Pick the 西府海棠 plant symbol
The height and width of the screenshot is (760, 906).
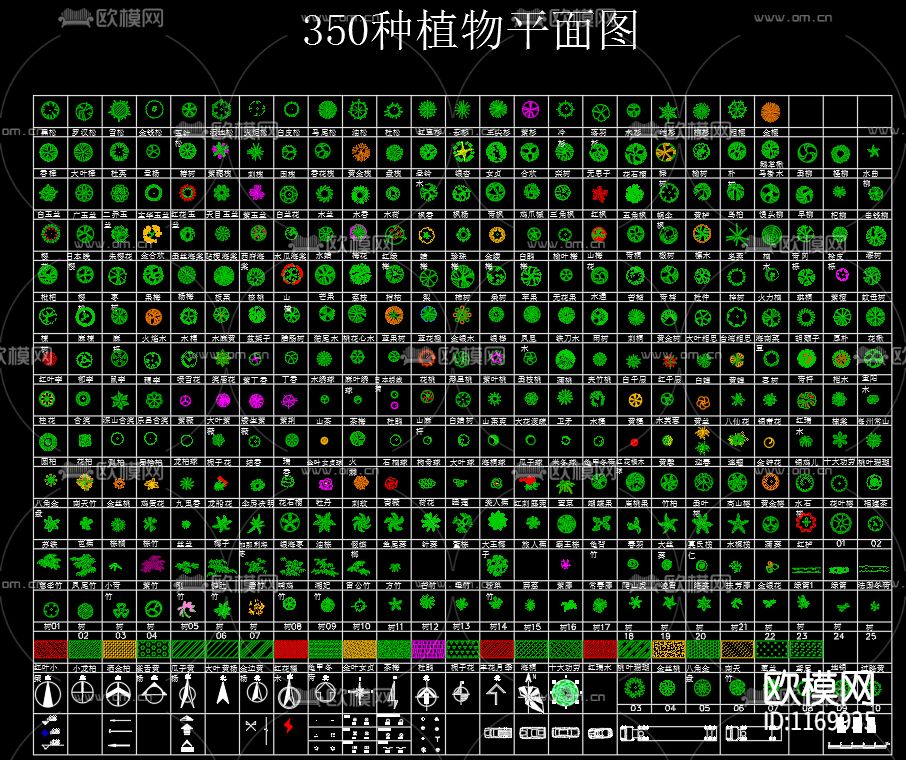(x=258, y=233)
